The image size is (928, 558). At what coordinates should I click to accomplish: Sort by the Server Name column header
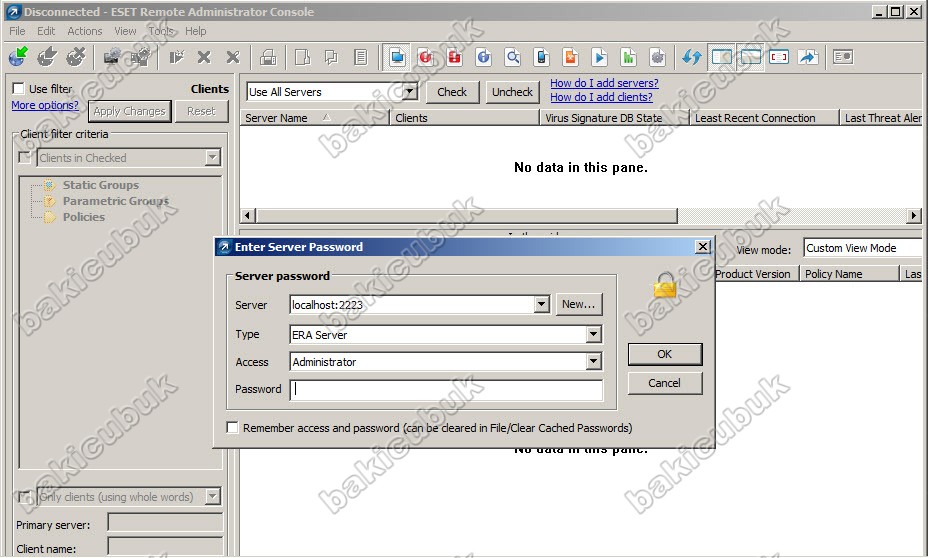[314, 118]
